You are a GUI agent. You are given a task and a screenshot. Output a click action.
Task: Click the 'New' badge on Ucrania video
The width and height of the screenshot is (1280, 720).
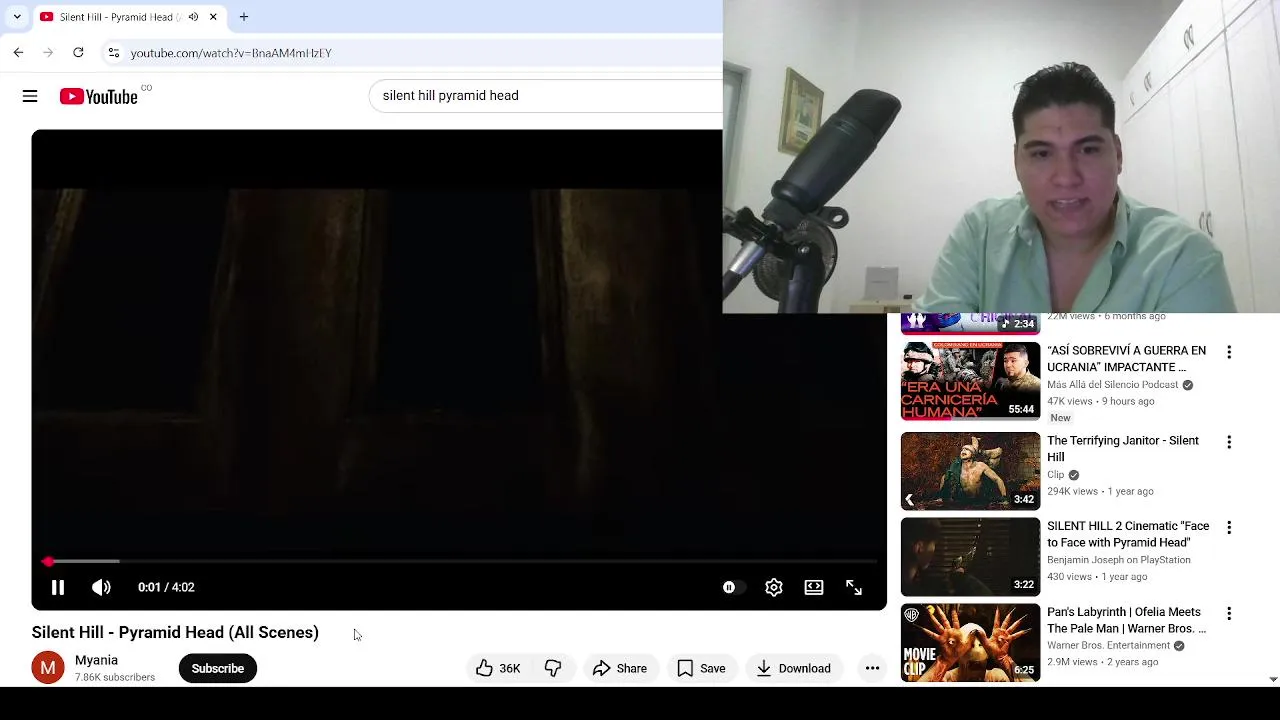[1060, 418]
